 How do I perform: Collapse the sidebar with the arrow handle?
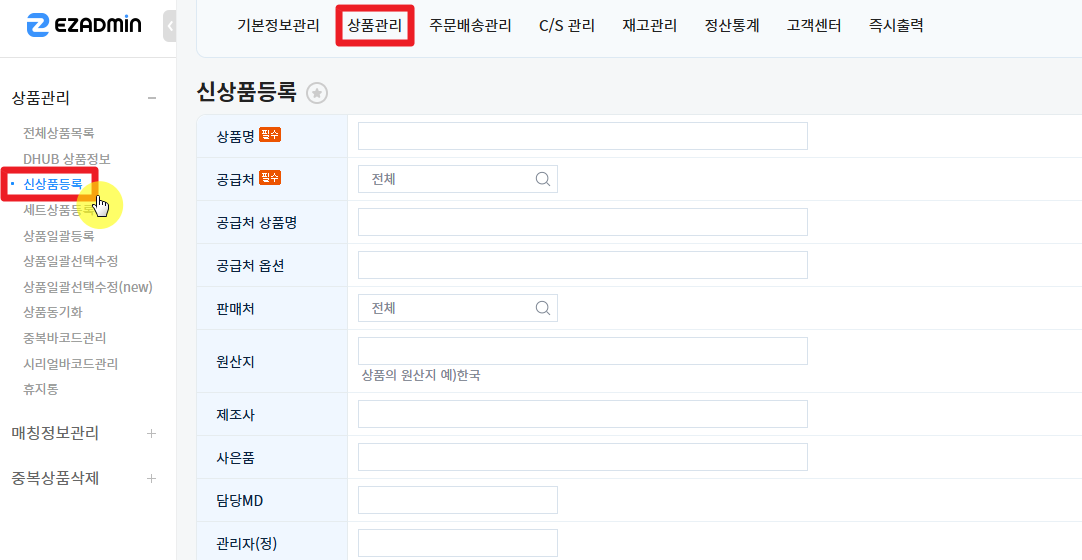[169, 26]
